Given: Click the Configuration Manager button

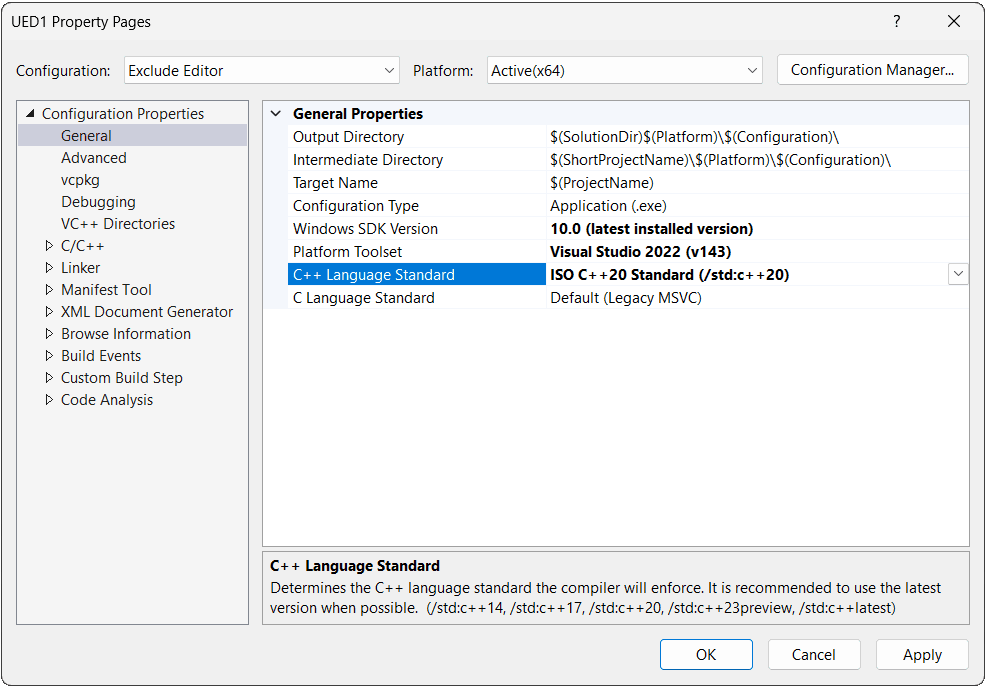Looking at the screenshot, I should click(x=872, y=70).
